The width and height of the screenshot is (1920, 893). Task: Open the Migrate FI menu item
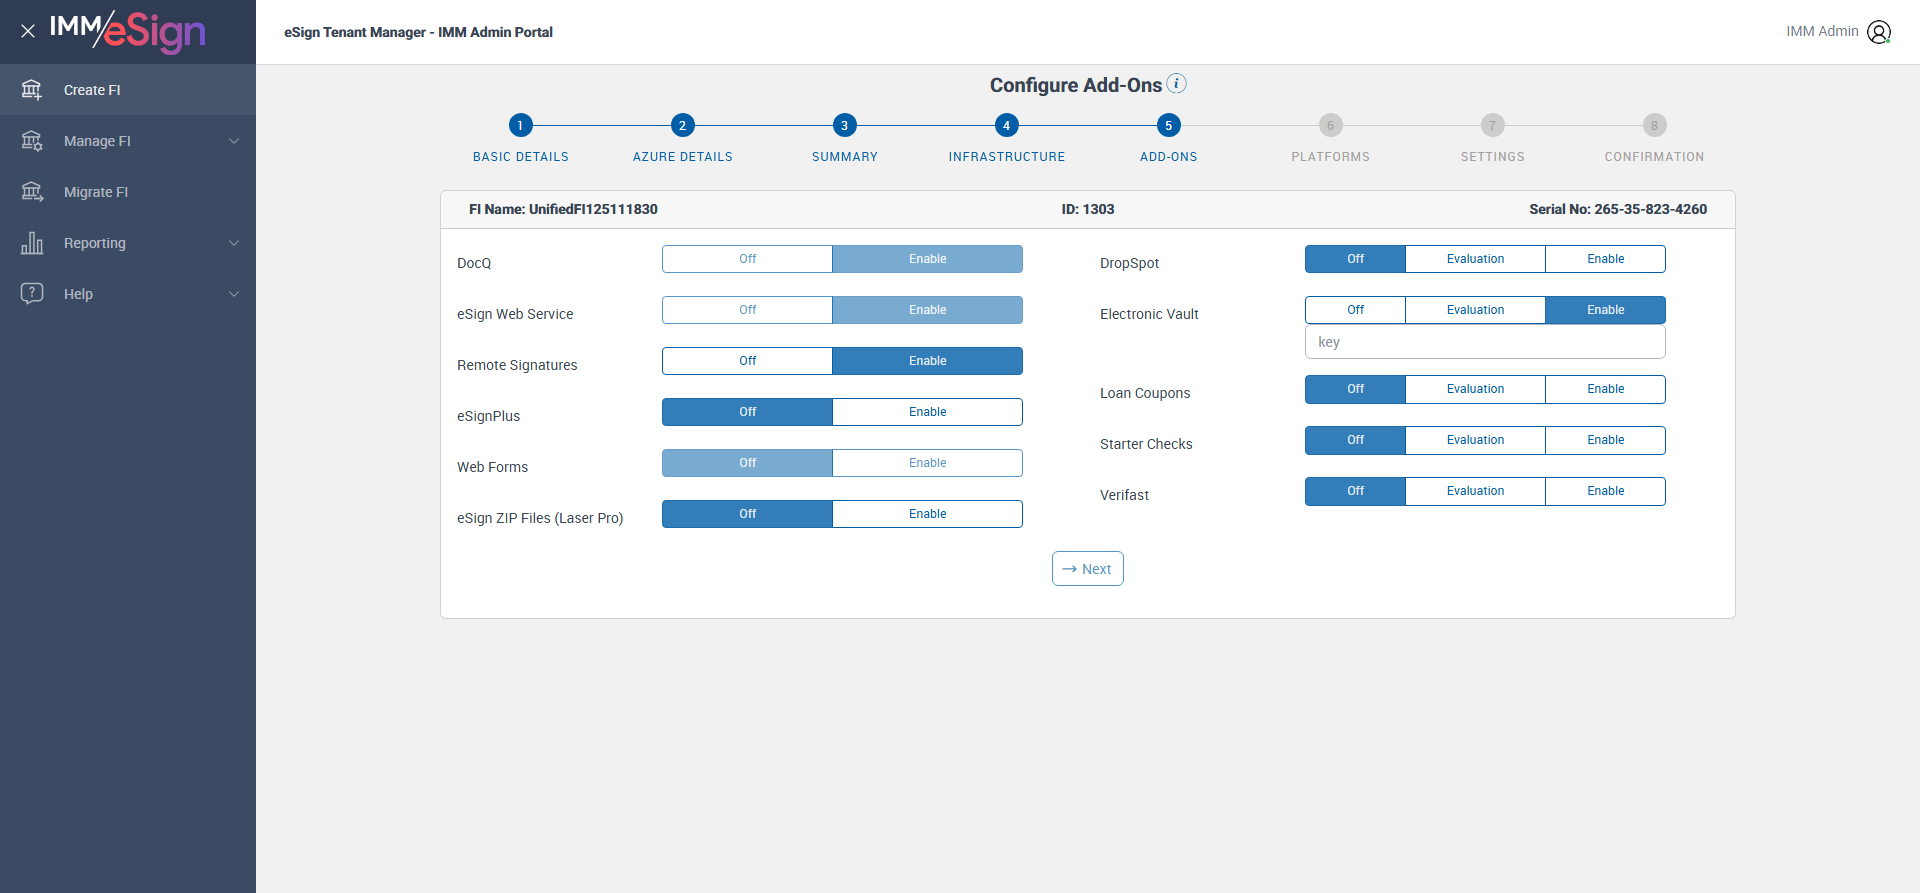click(128, 192)
